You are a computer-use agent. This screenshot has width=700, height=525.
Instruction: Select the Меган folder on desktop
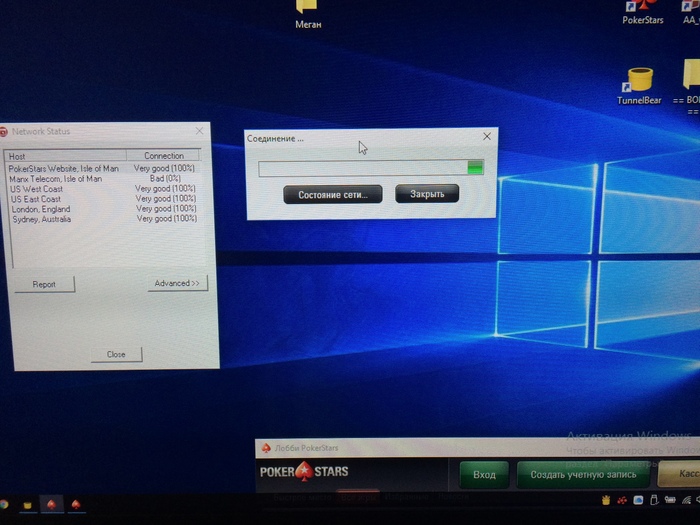(x=308, y=14)
